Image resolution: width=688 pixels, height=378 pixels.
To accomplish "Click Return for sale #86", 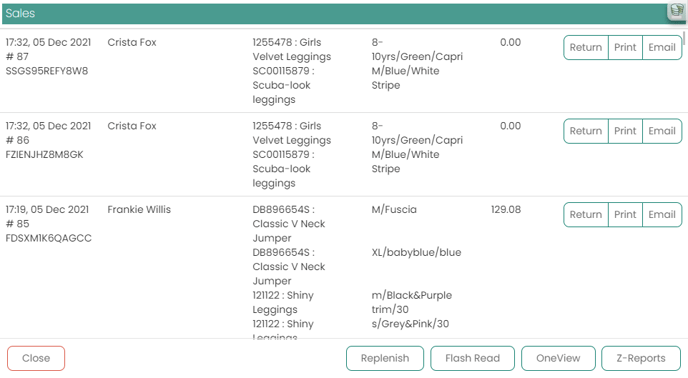I will [586, 131].
